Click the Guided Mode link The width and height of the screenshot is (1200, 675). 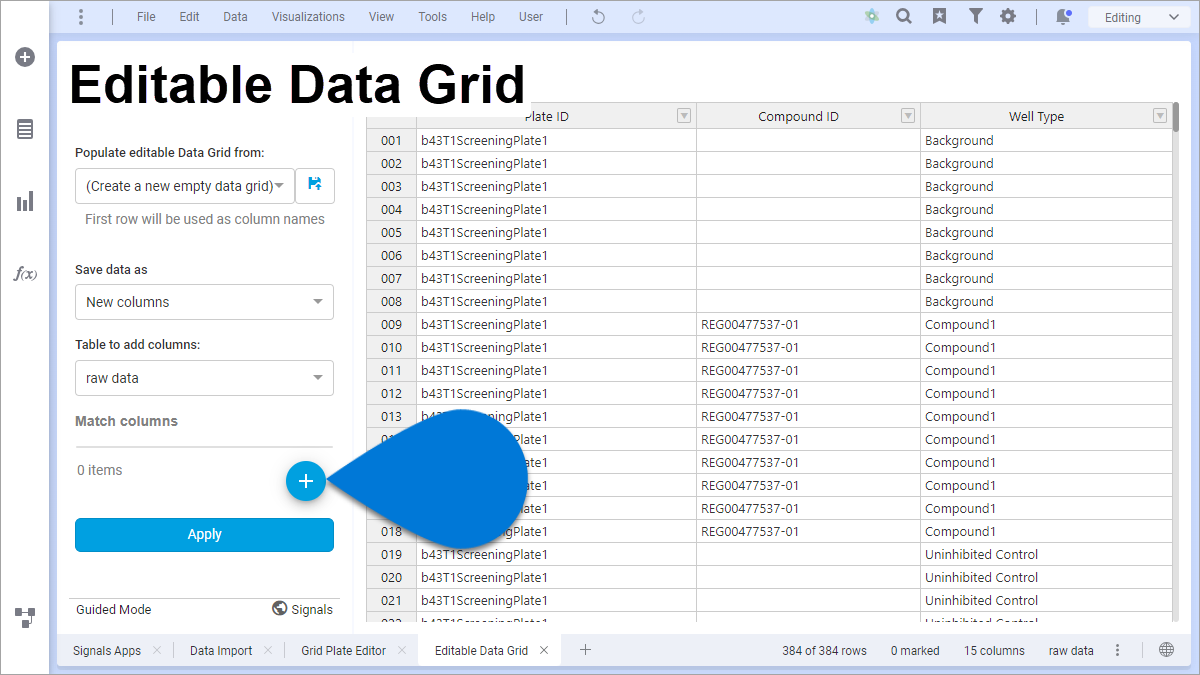[x=114, y=609]
